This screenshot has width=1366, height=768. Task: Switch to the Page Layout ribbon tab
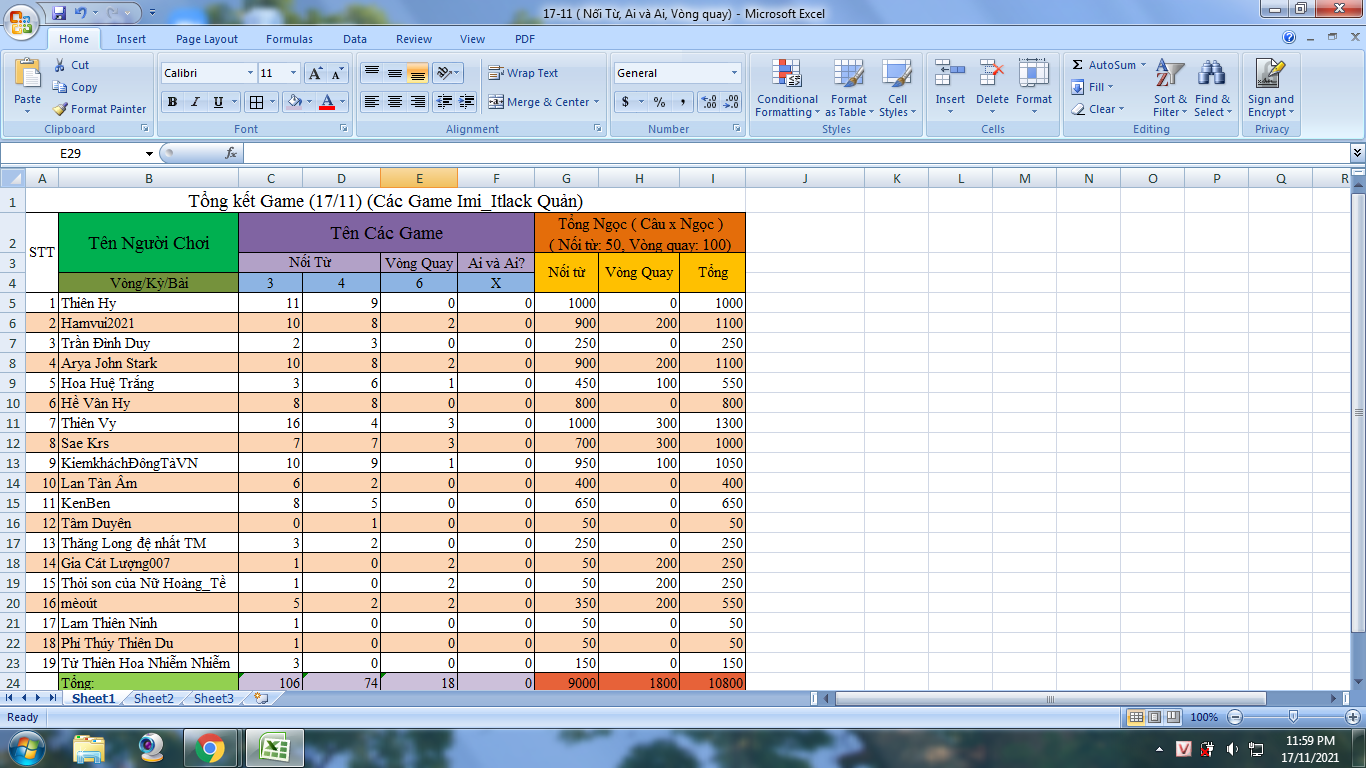pyautogui.click(x=207, y=39)
